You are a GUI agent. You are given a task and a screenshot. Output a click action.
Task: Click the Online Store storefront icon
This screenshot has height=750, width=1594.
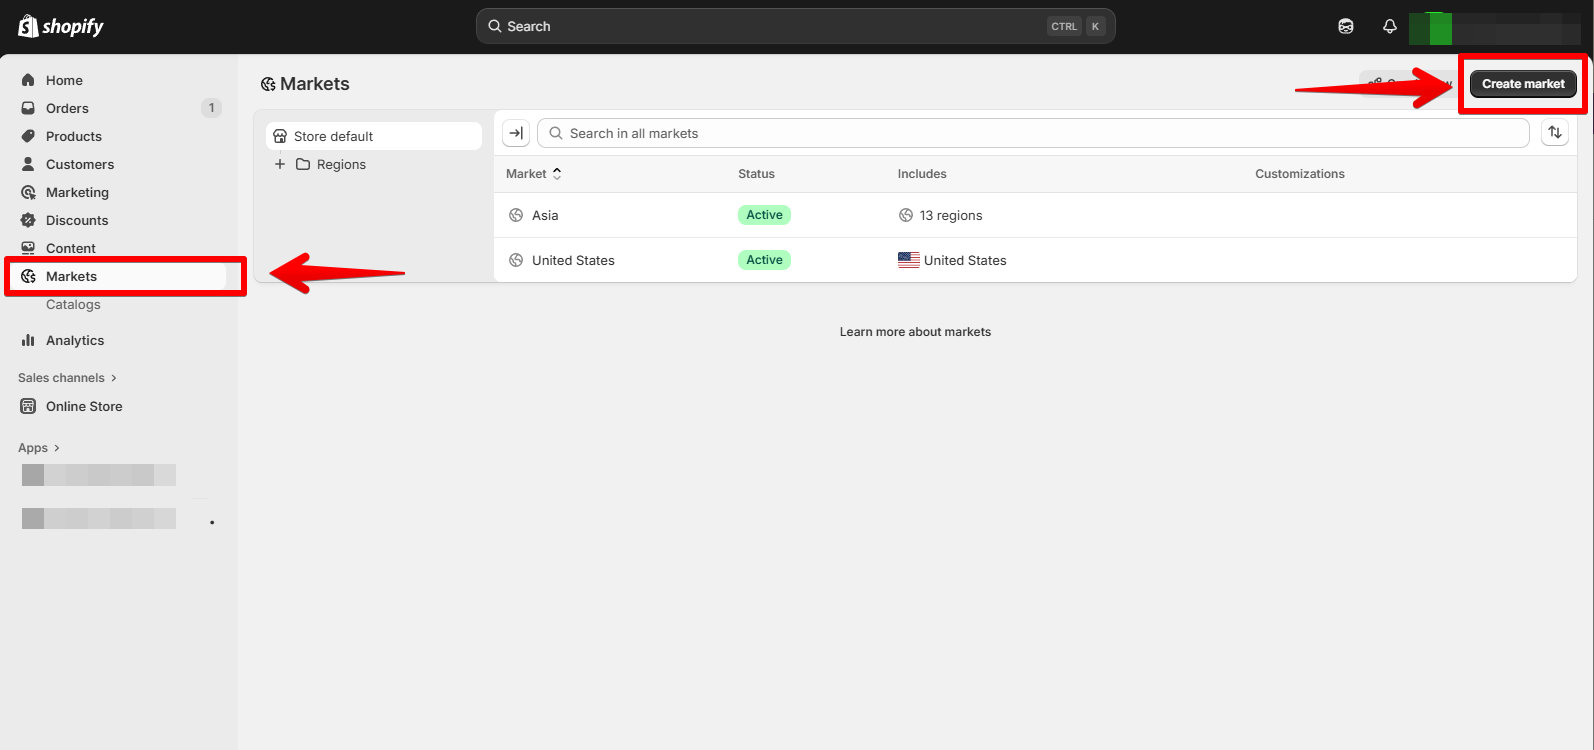[x=28, y=406]
